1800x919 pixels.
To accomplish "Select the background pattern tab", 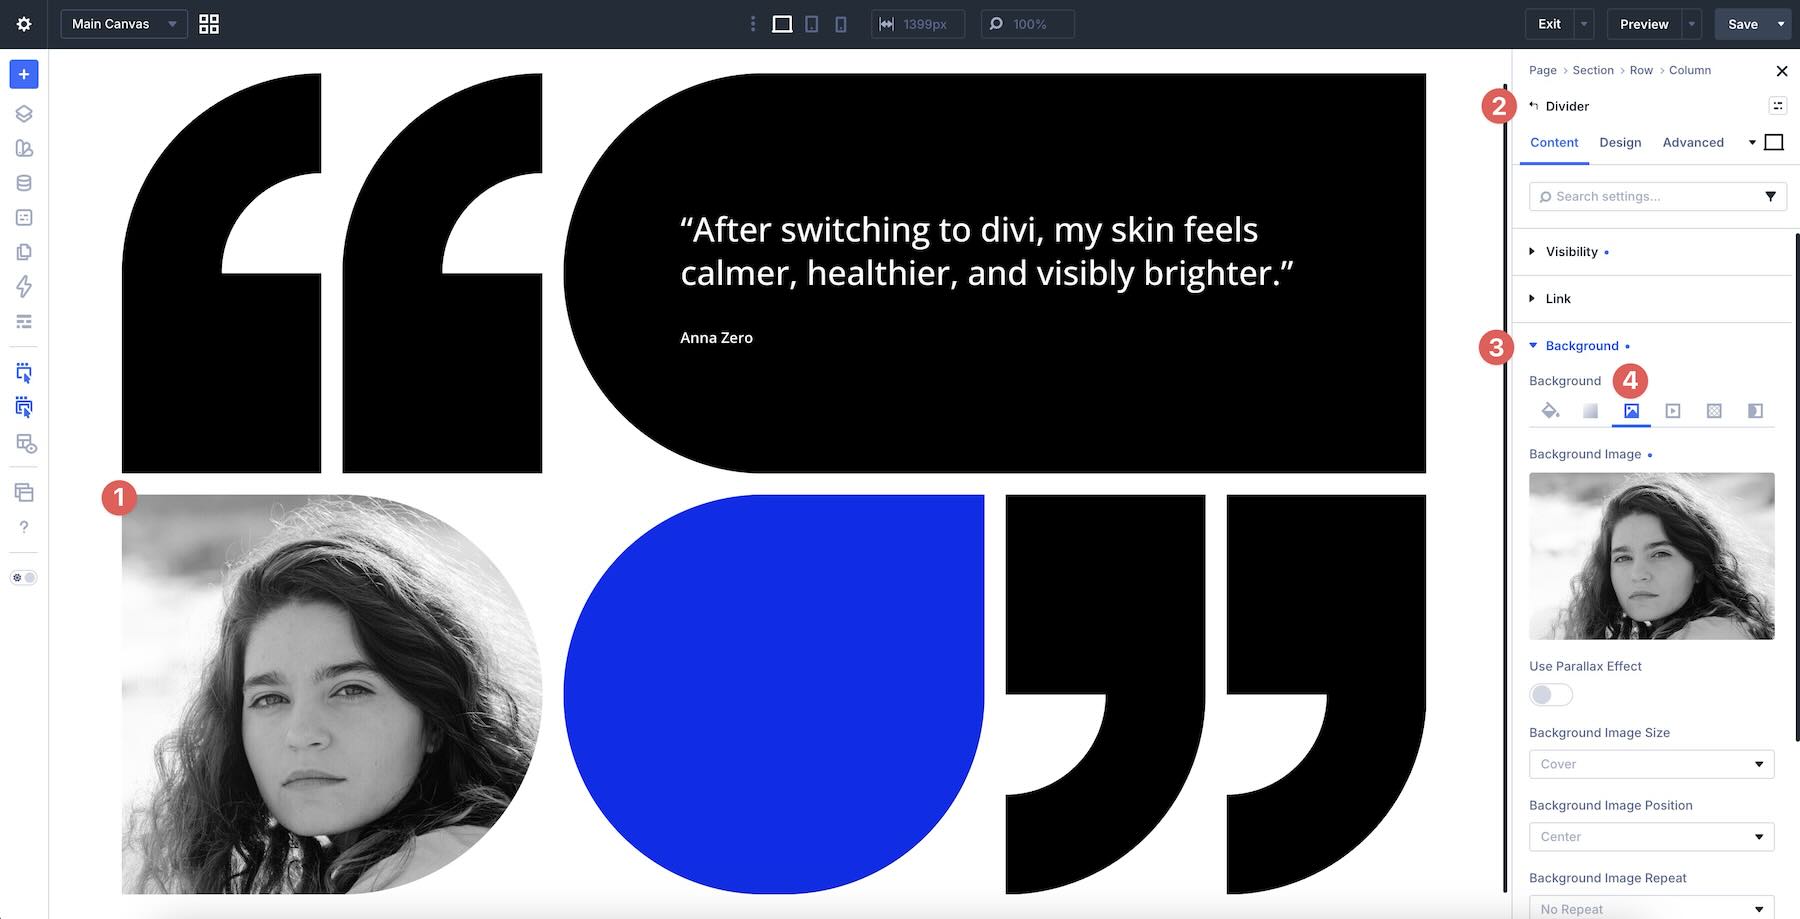I will (x=1714, y=411).
